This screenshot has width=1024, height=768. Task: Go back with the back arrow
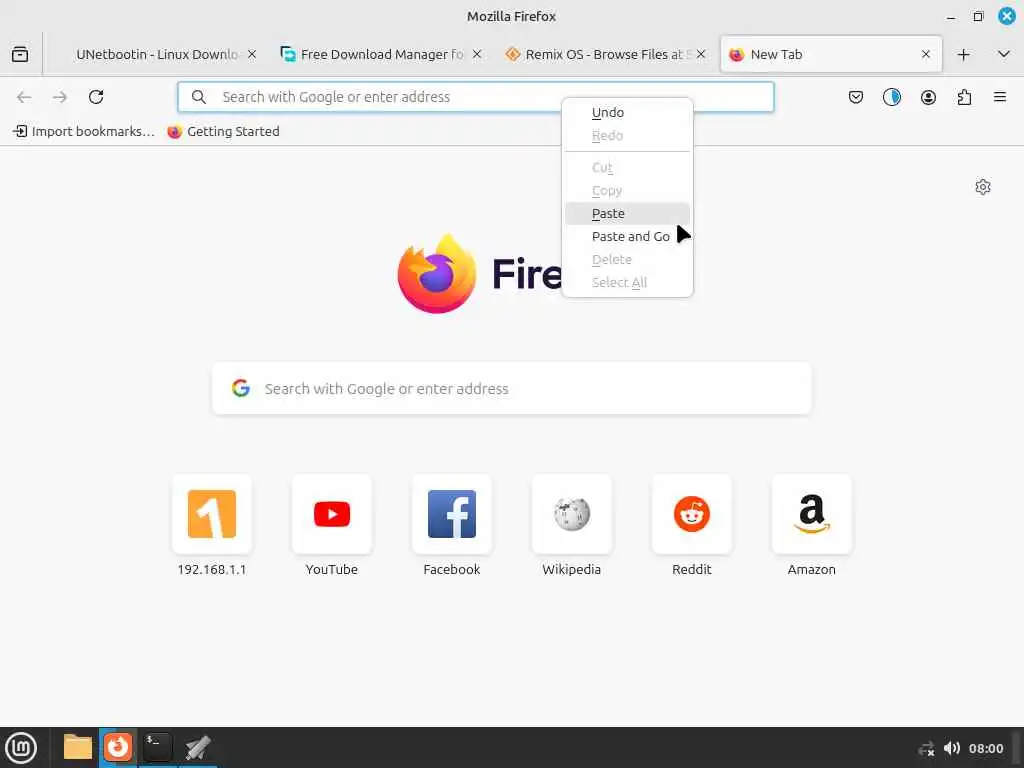(24, 97)
